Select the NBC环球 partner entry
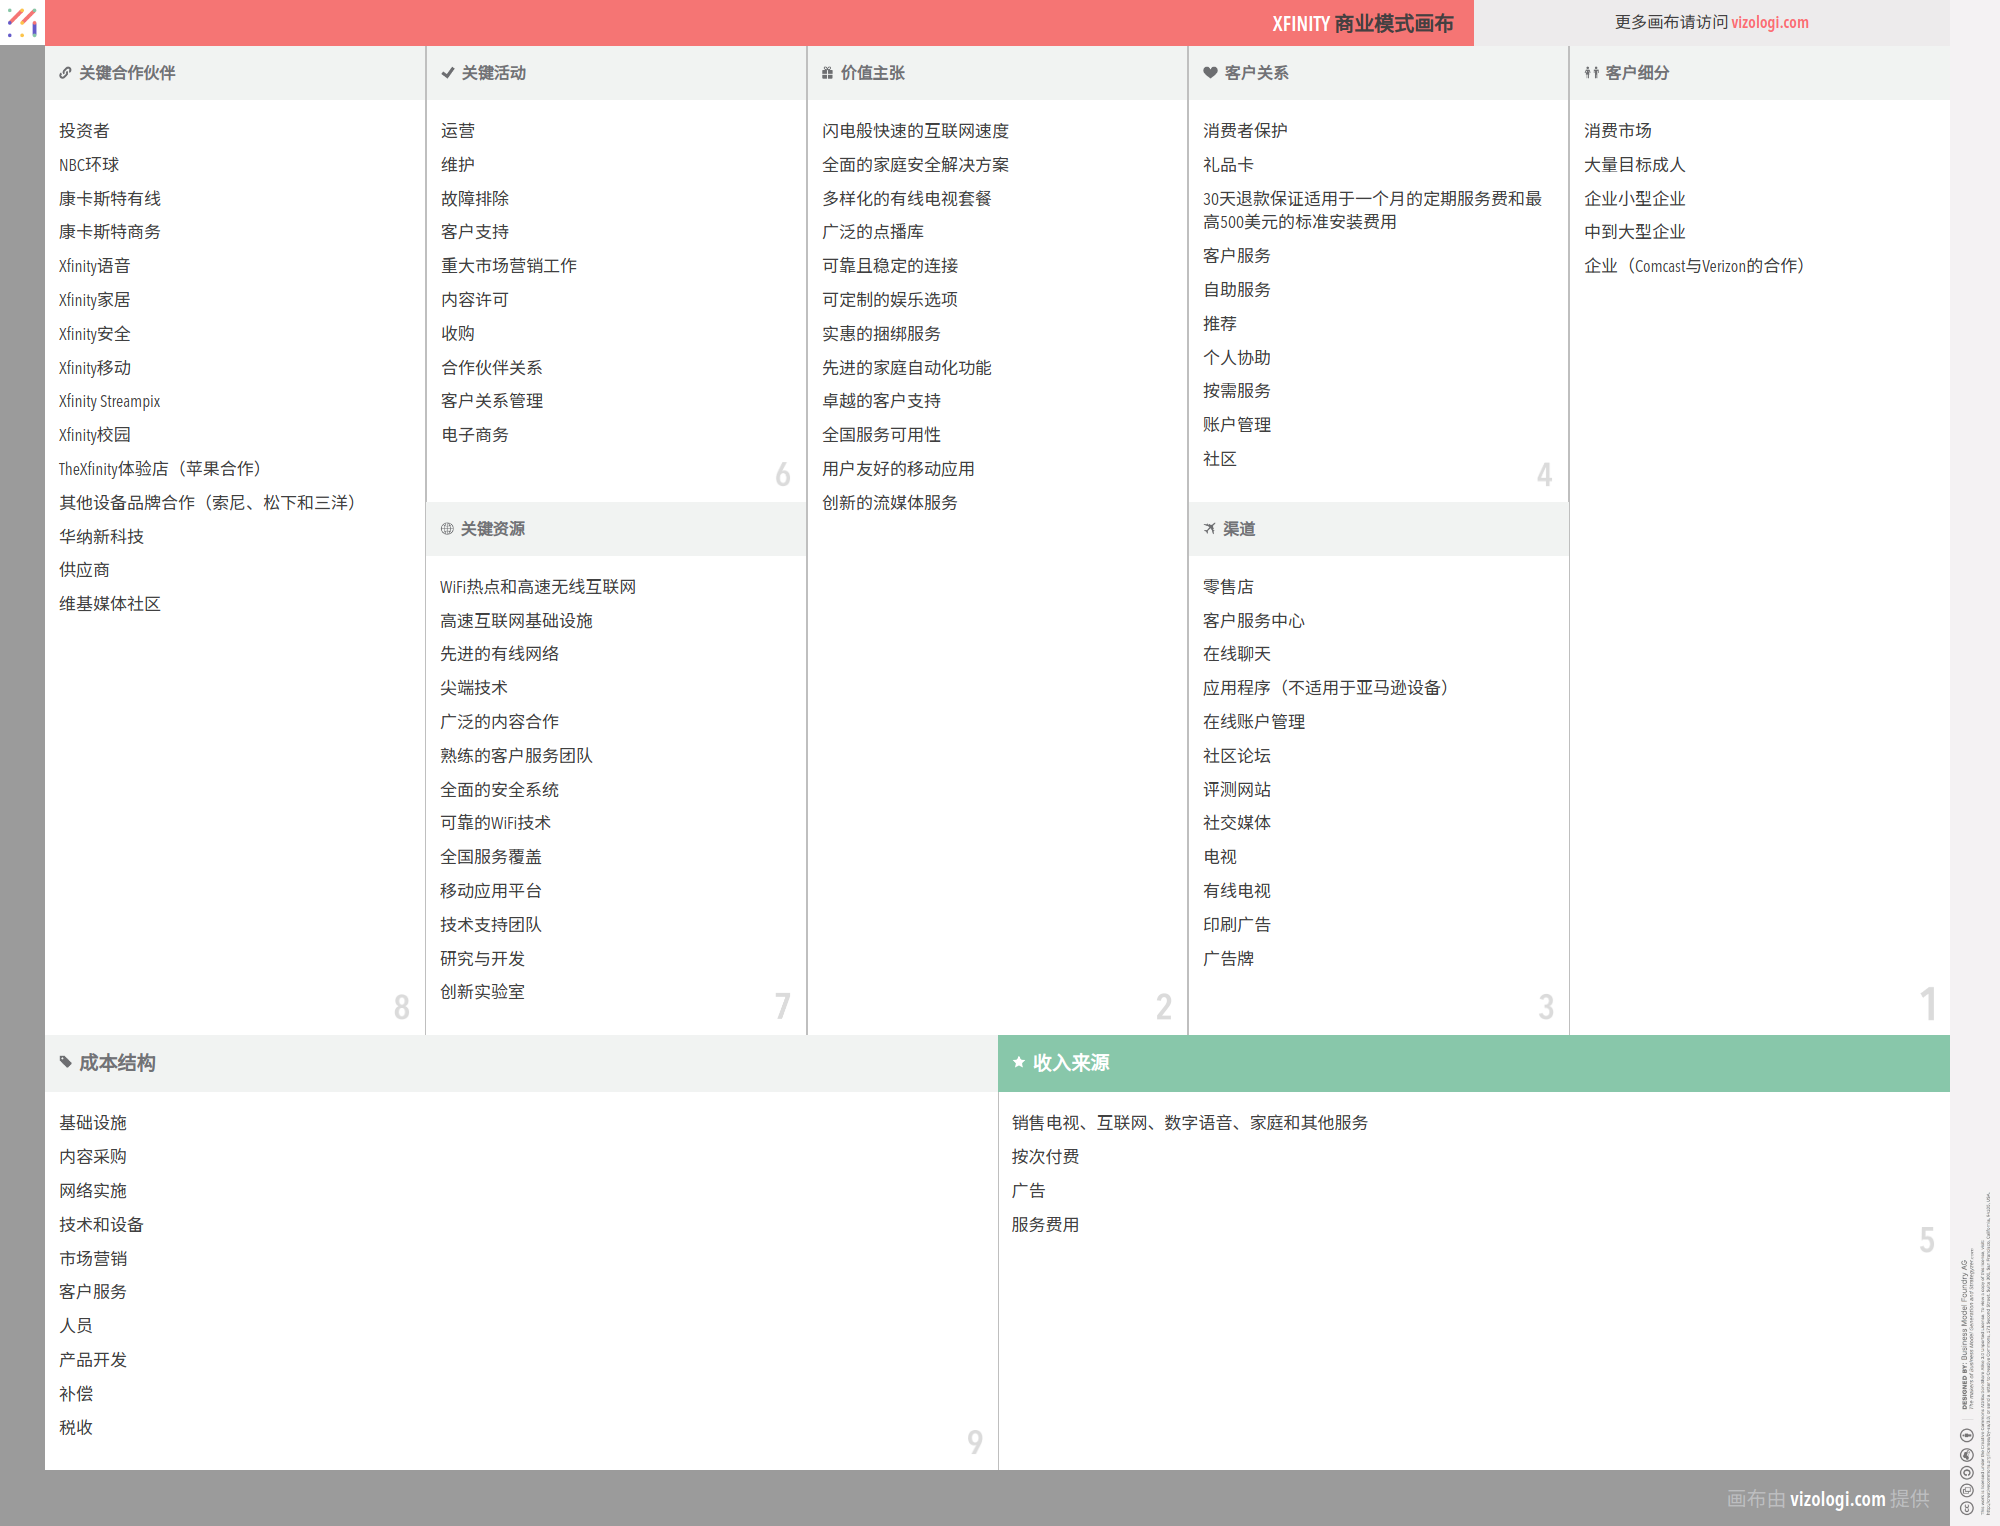The width and height of the screenshot is (2000, 1526). tap(89, 165)
